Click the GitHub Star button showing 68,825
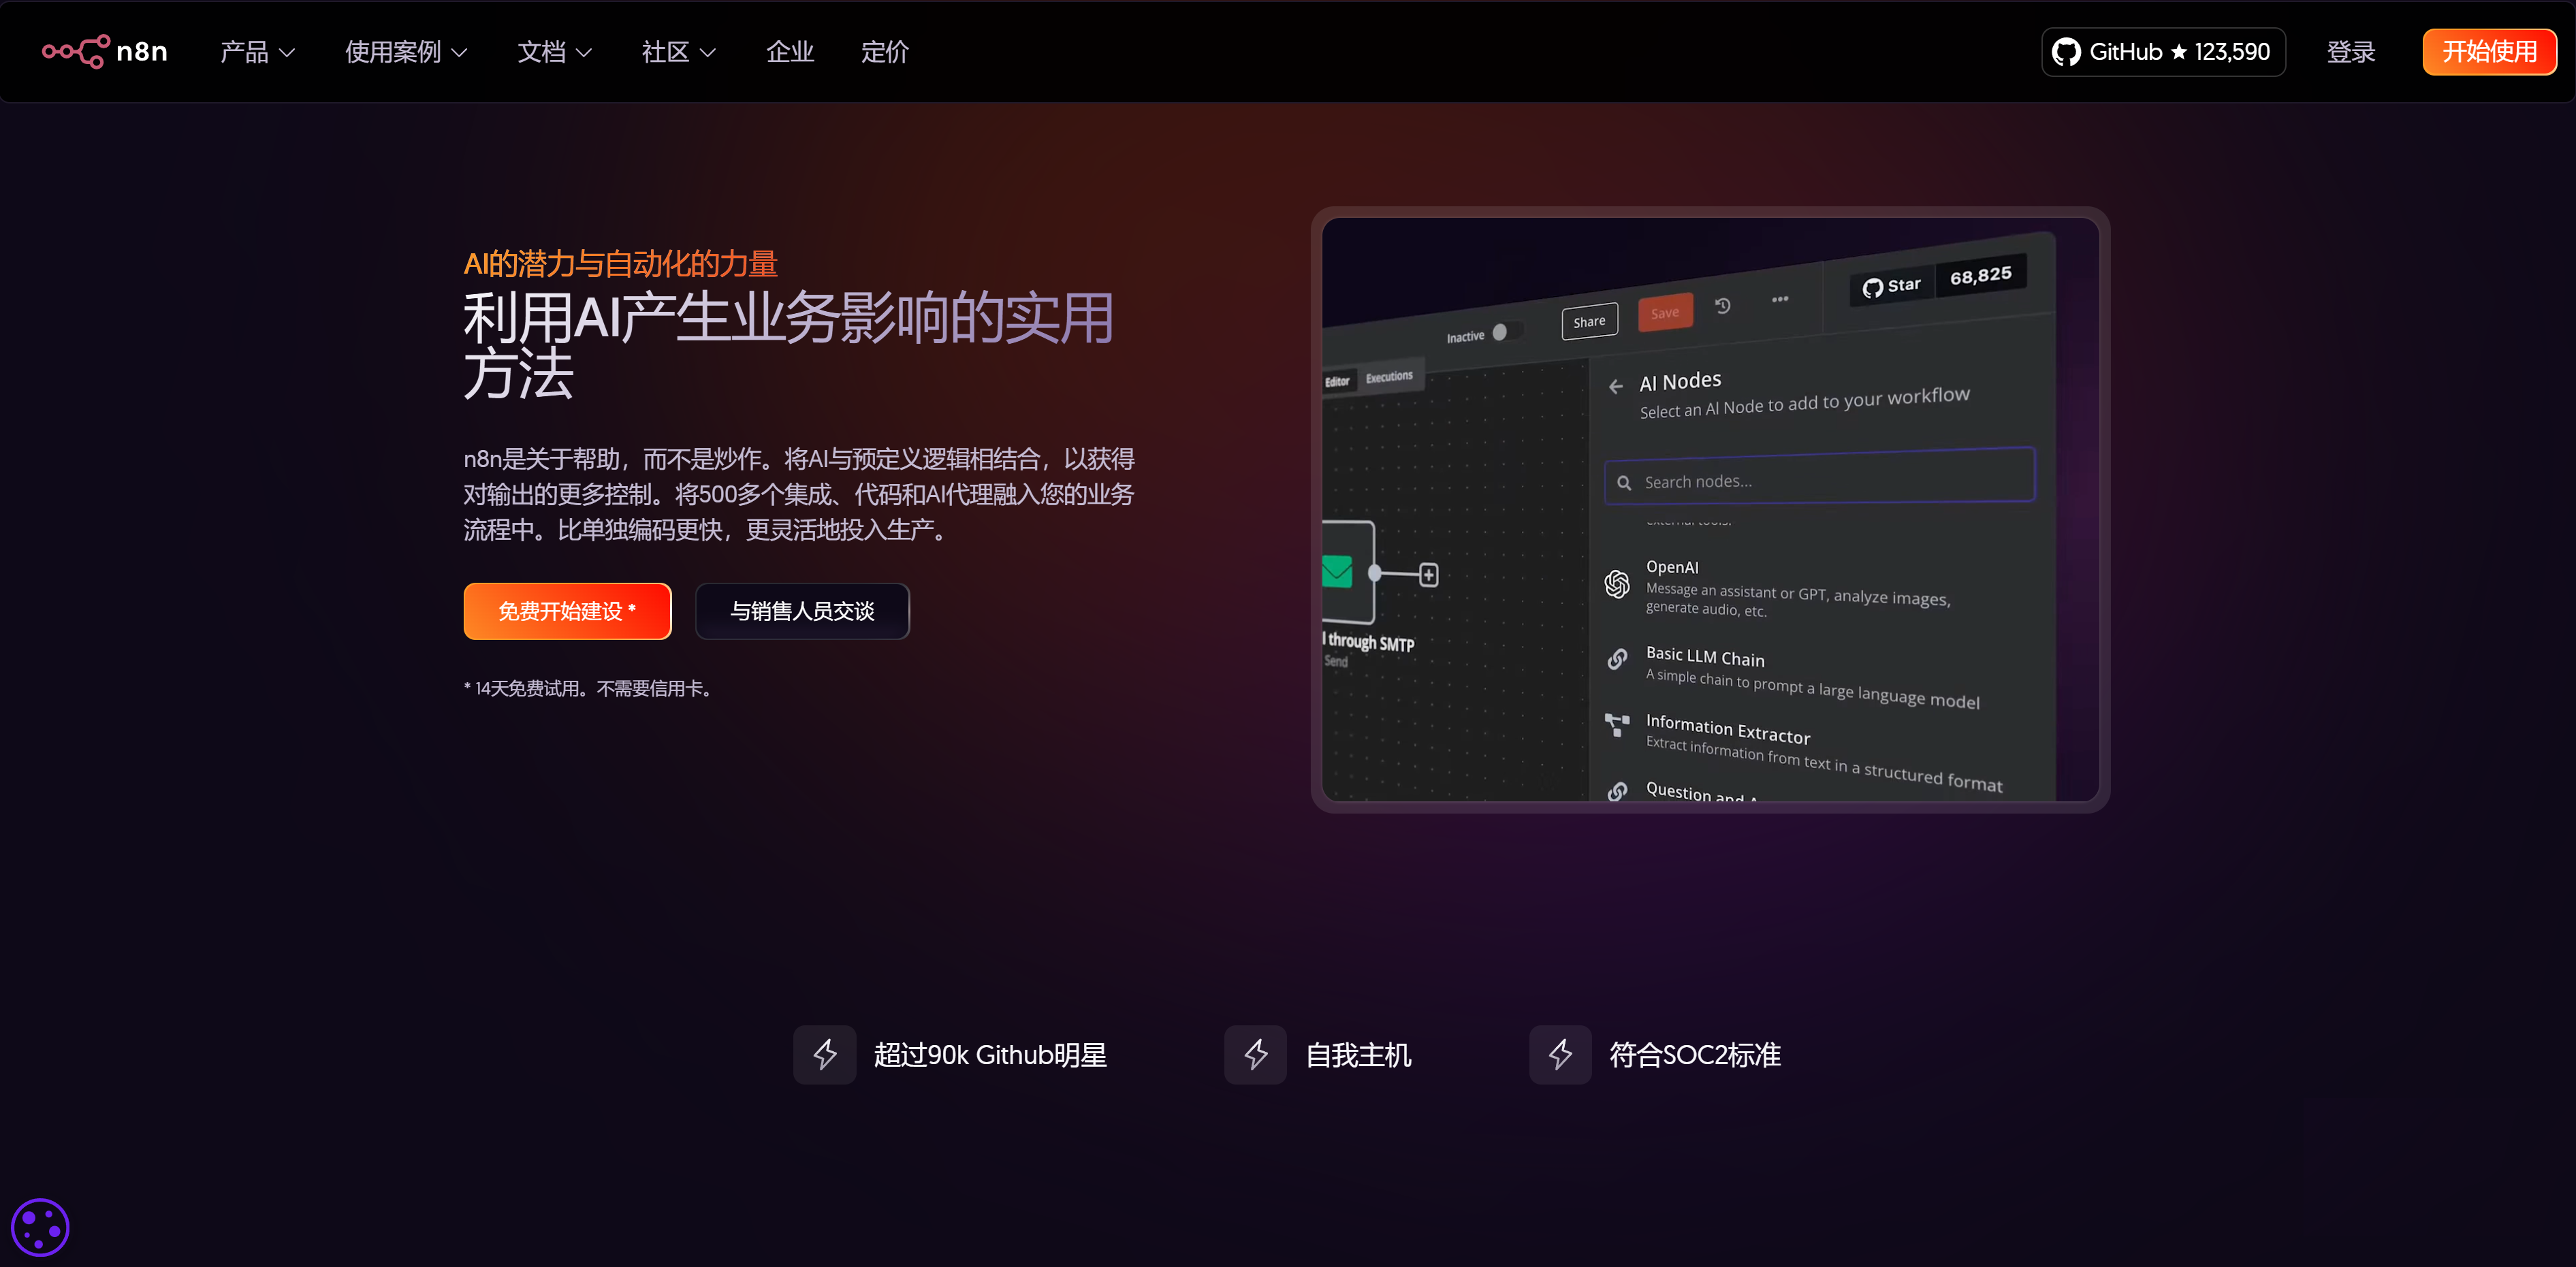Image resolution: width=2576 pixels, height=1267 pixels. click(1938, 280)
